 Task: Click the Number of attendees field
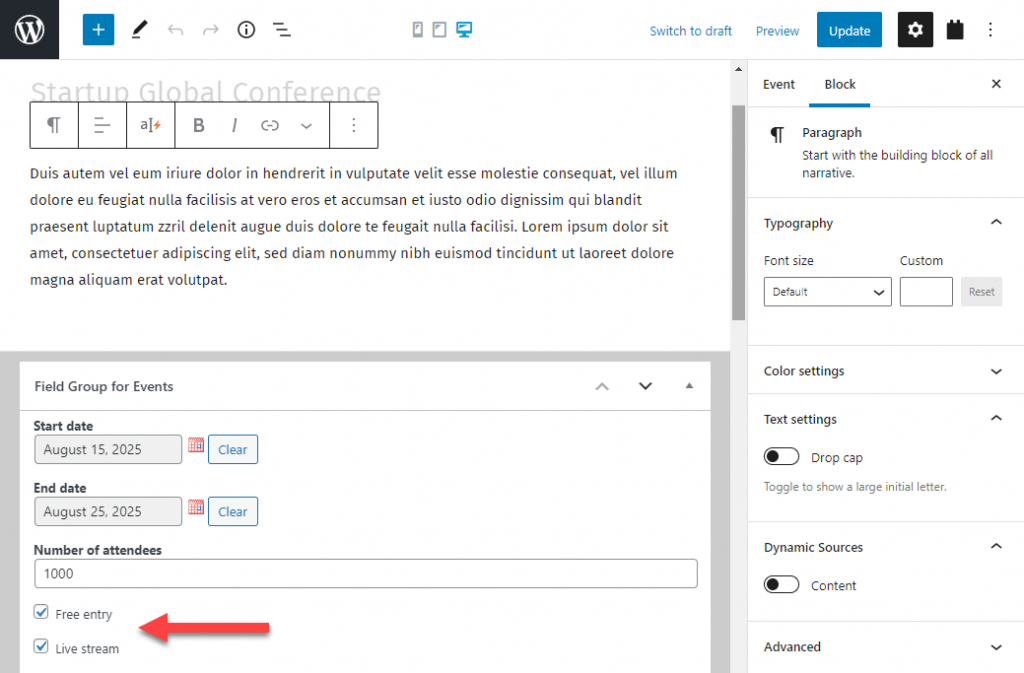click(x=365, y=573)
